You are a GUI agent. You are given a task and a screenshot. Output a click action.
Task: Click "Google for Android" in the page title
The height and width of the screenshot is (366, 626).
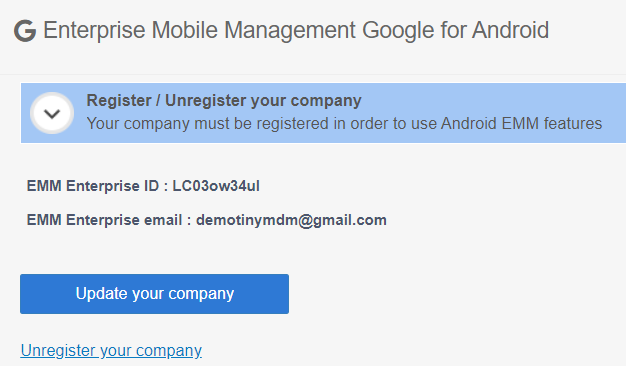[456, 30]
